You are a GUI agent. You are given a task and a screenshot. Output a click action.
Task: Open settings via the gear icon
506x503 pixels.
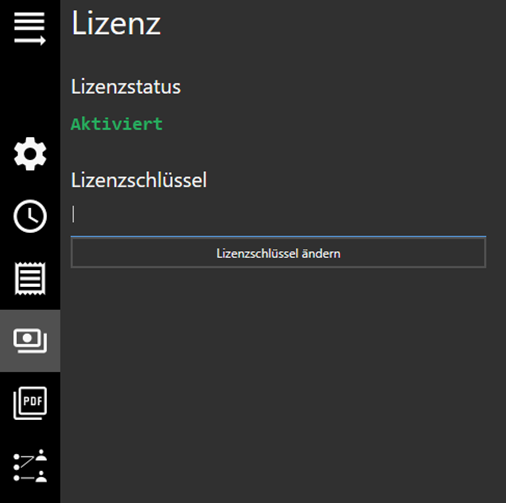(30, 154)
